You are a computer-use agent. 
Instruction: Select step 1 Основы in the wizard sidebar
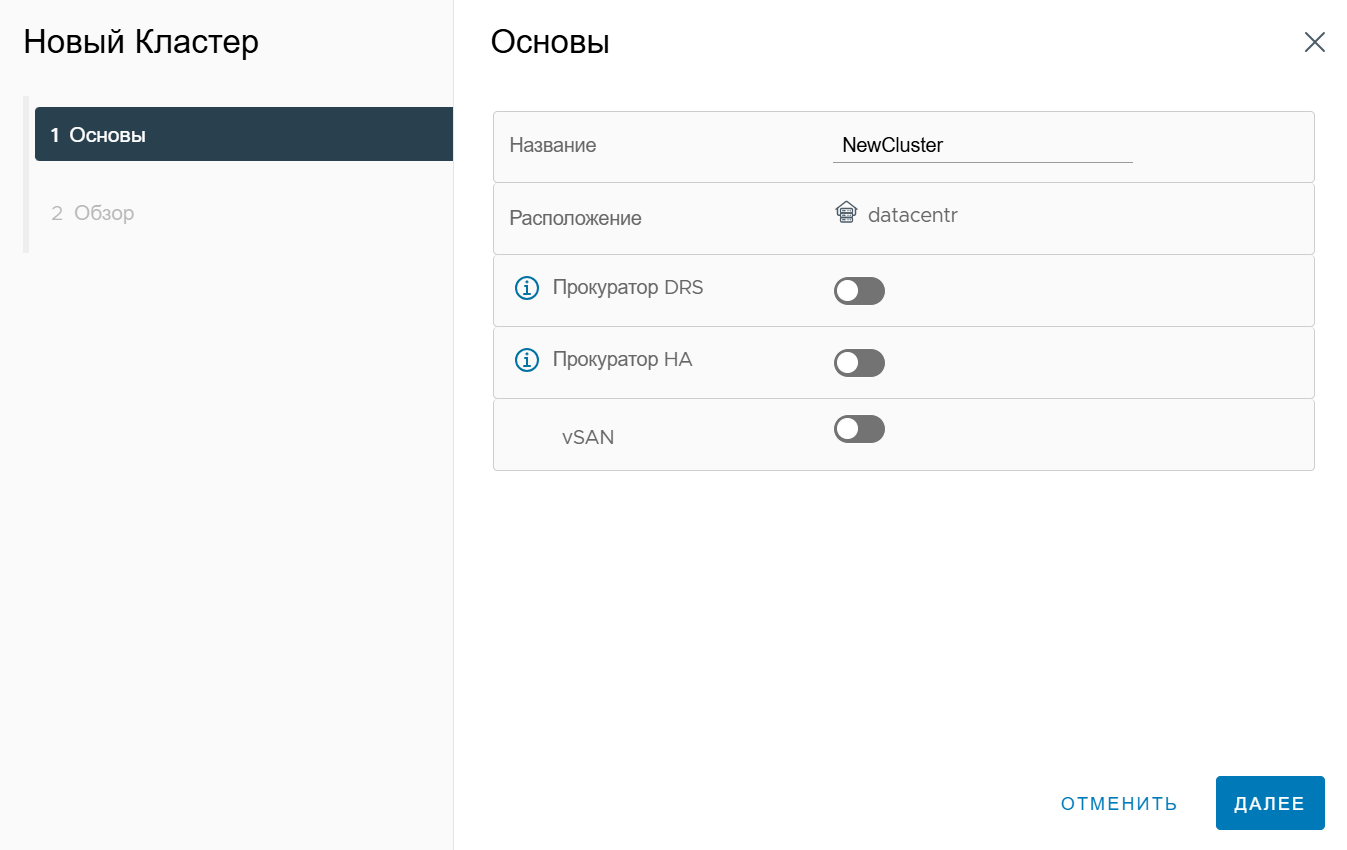coord(244,134)
